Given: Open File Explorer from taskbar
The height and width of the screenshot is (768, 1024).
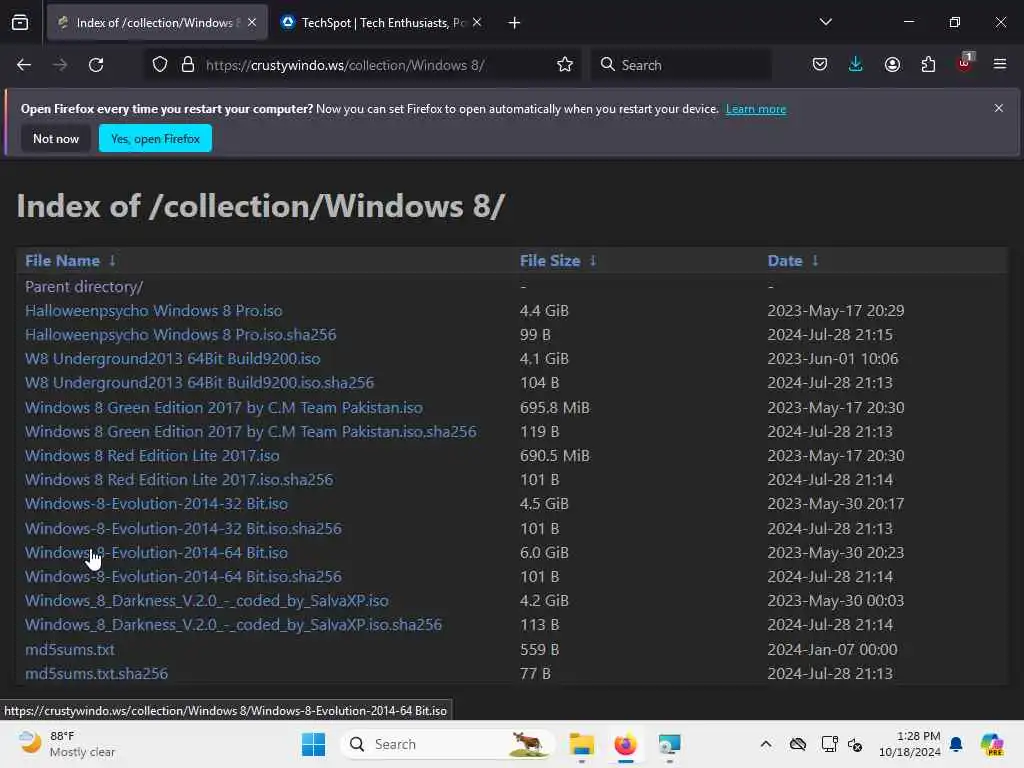Looking at the screenshot, I should pos(581,744).
